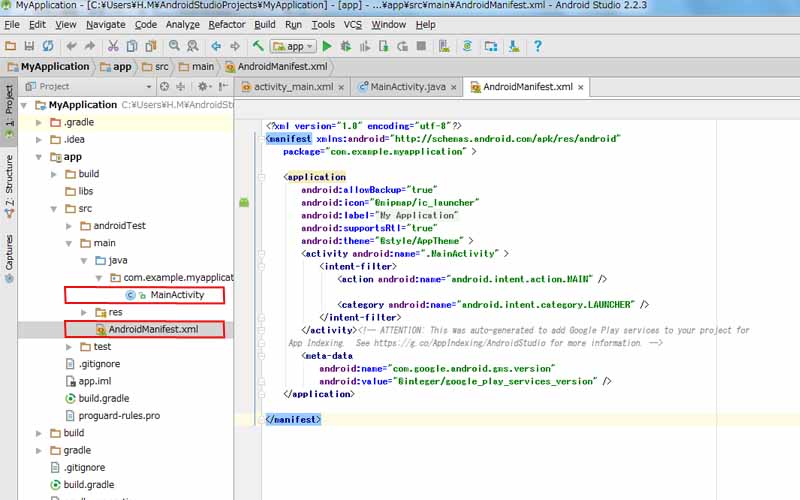Click the Sync Gradle project icon
This screenshot has width=800, height=500.
tap(467, 46)
